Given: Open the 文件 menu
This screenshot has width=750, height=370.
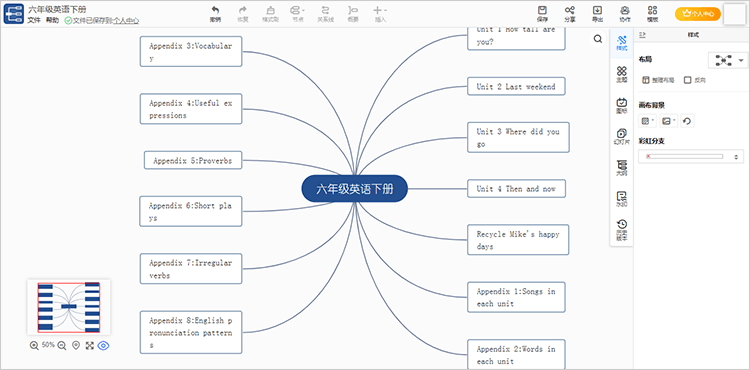Looking at the screenshot, I should point(34,21).
